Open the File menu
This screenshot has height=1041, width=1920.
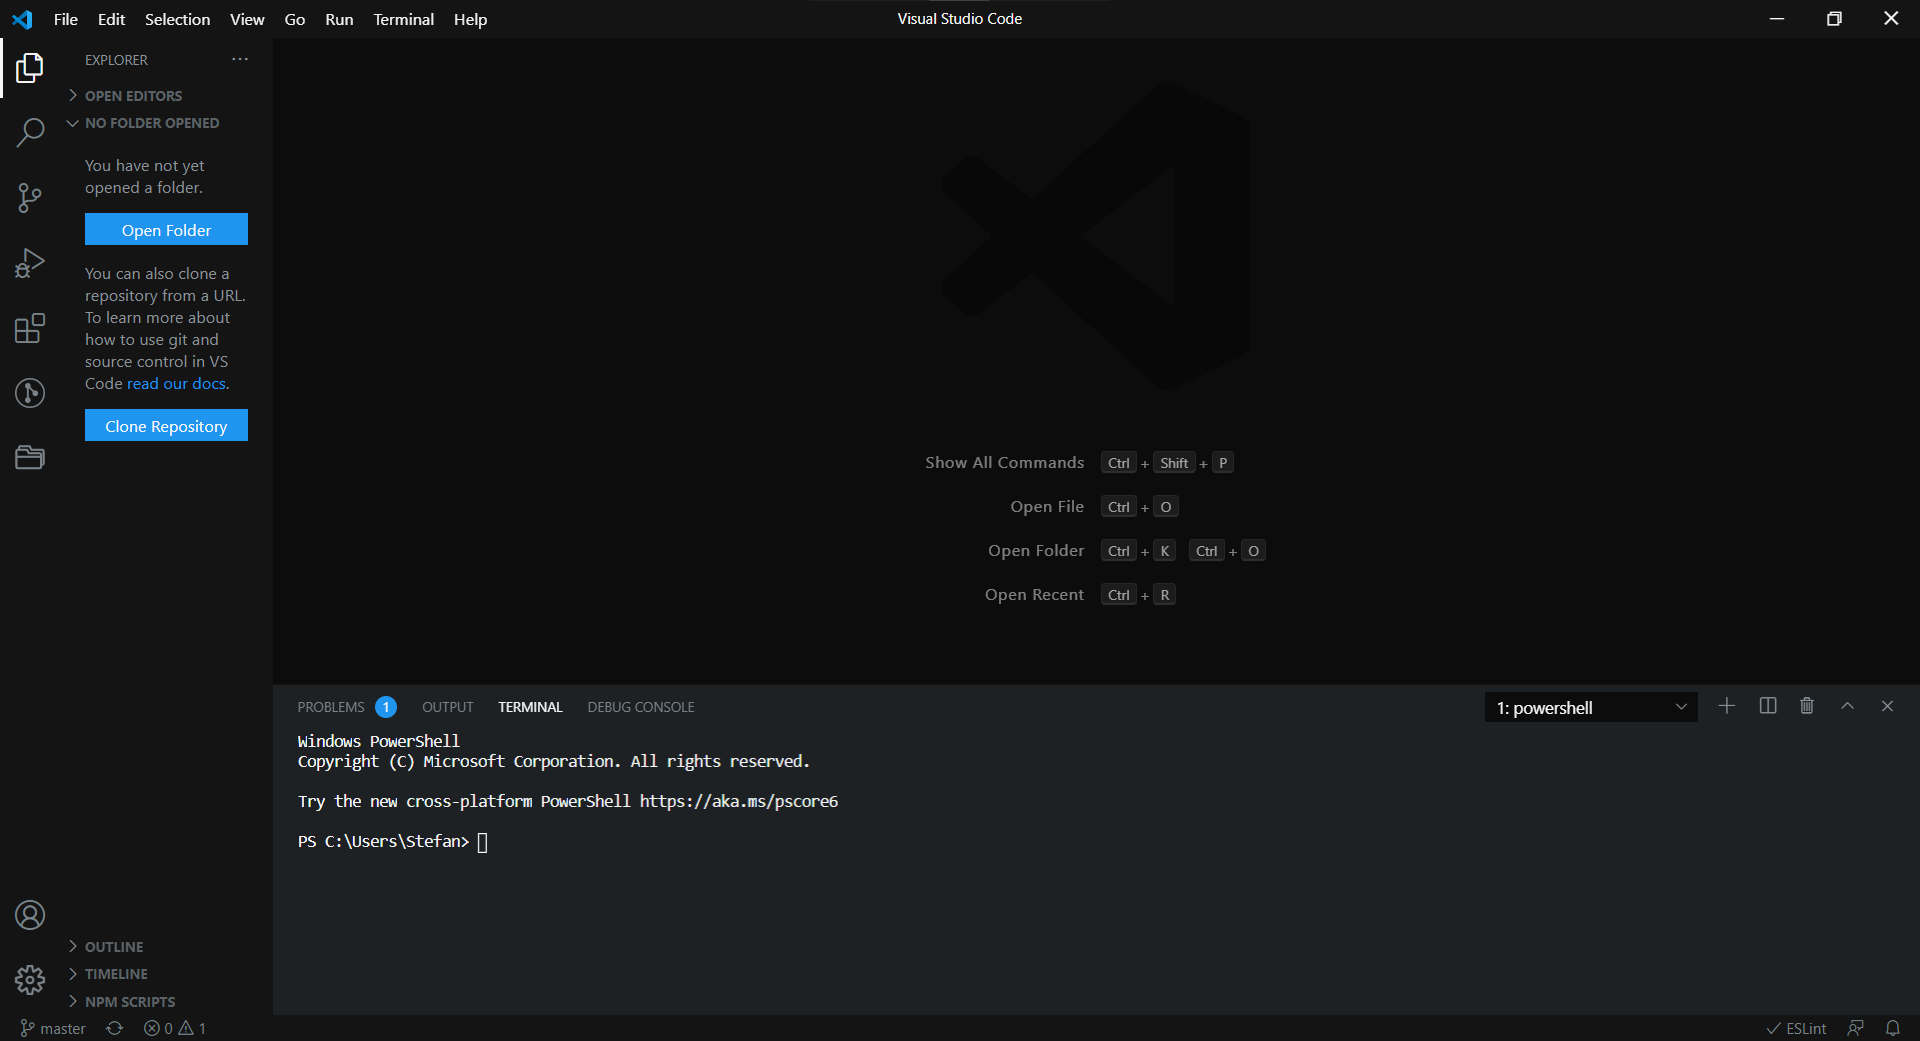tap(66, 19)
